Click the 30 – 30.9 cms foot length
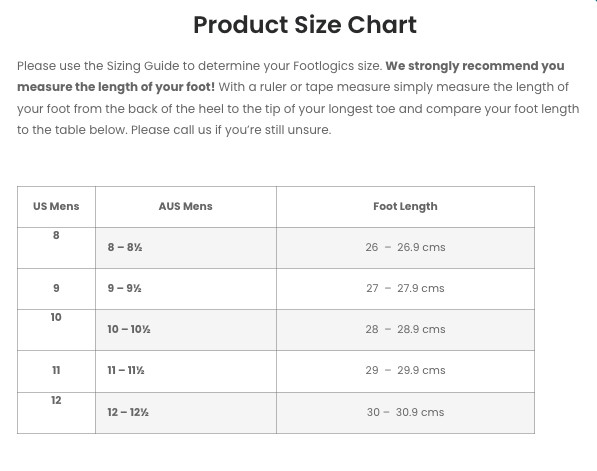 [x=405, y=413]
